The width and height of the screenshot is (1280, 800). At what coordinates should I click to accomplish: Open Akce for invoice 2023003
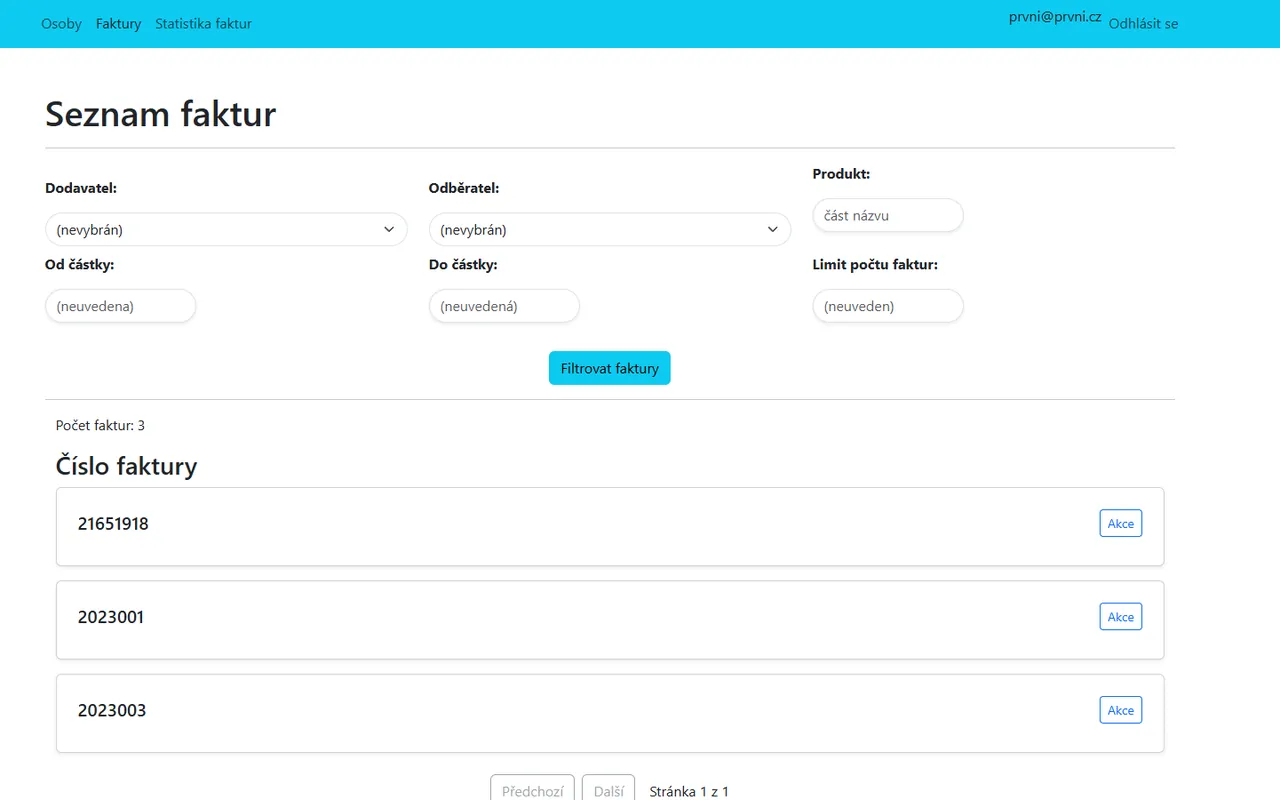(x=1120, y=711)
